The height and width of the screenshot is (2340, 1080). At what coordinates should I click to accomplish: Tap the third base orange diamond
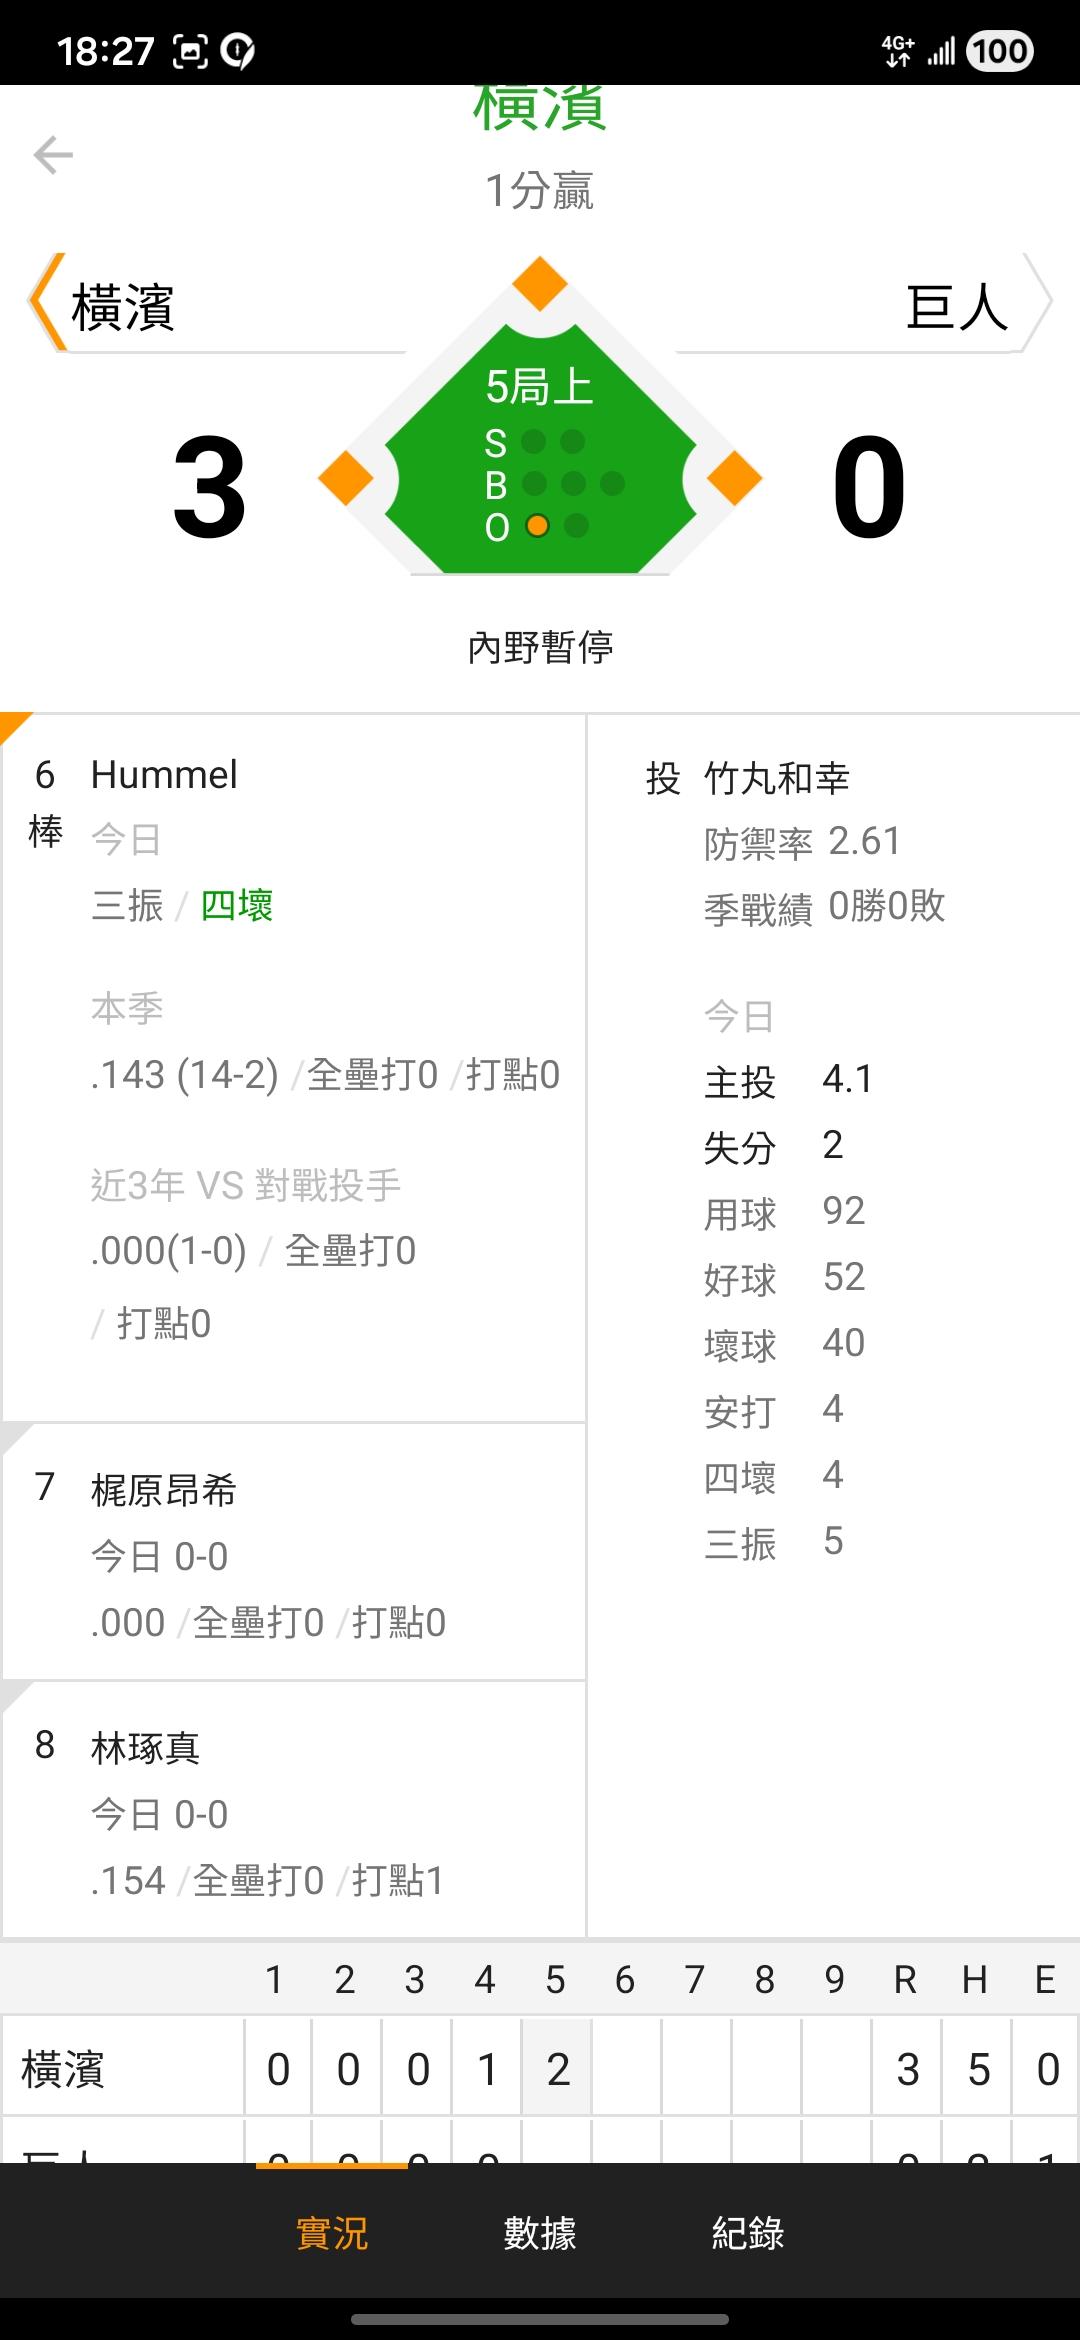click(346, 479)
